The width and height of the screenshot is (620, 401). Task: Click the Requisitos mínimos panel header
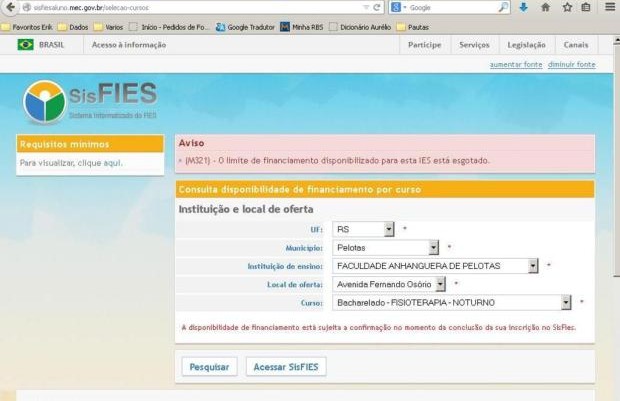coord(90,144)
